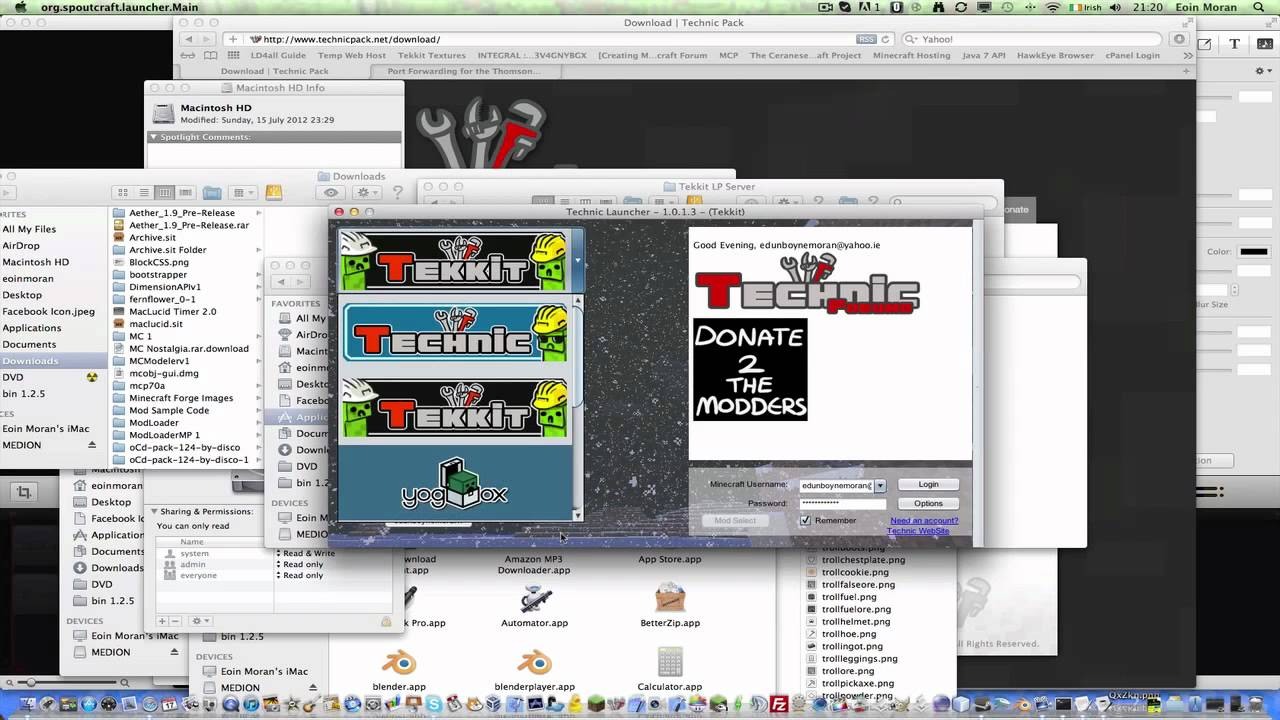Click the RSS button in Safari address bar

[866, 39]
